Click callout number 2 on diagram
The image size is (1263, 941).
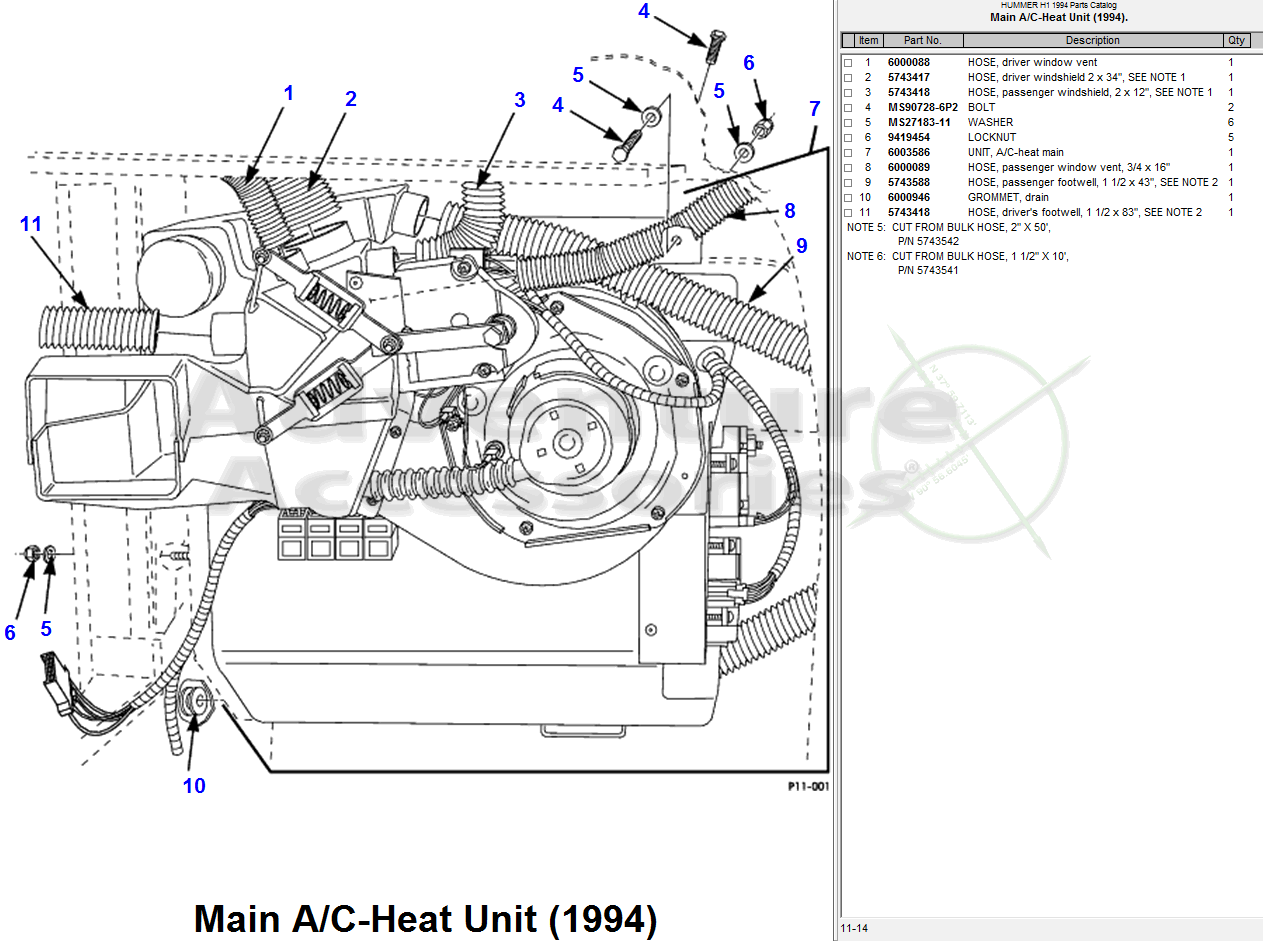pos(351,99)
